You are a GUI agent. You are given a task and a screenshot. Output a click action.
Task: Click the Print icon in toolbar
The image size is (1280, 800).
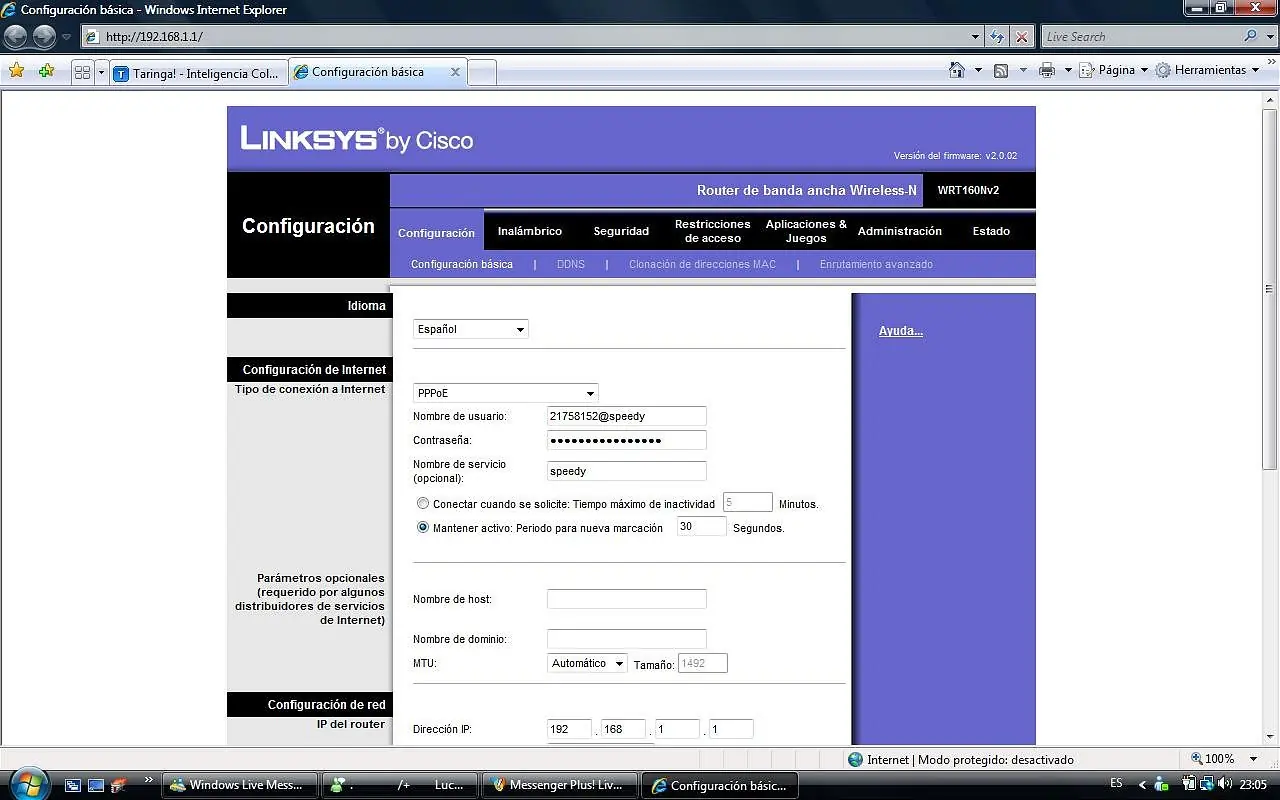pyautogui.click(x=1047, y=70)
